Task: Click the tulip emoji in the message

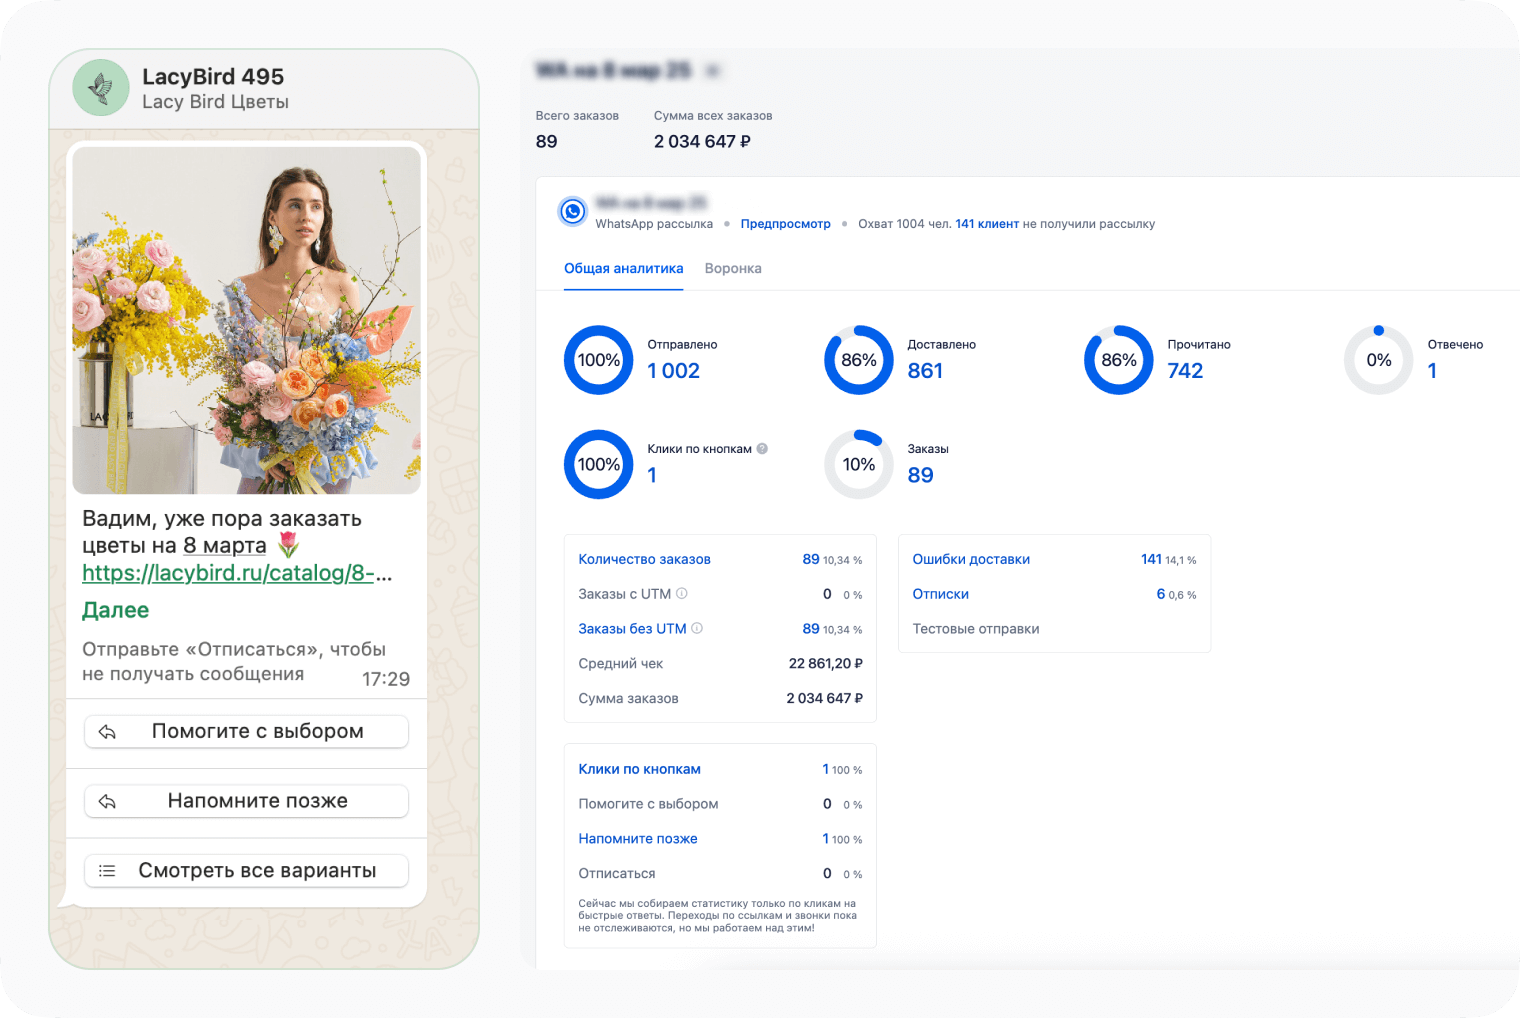Action: 288,545
